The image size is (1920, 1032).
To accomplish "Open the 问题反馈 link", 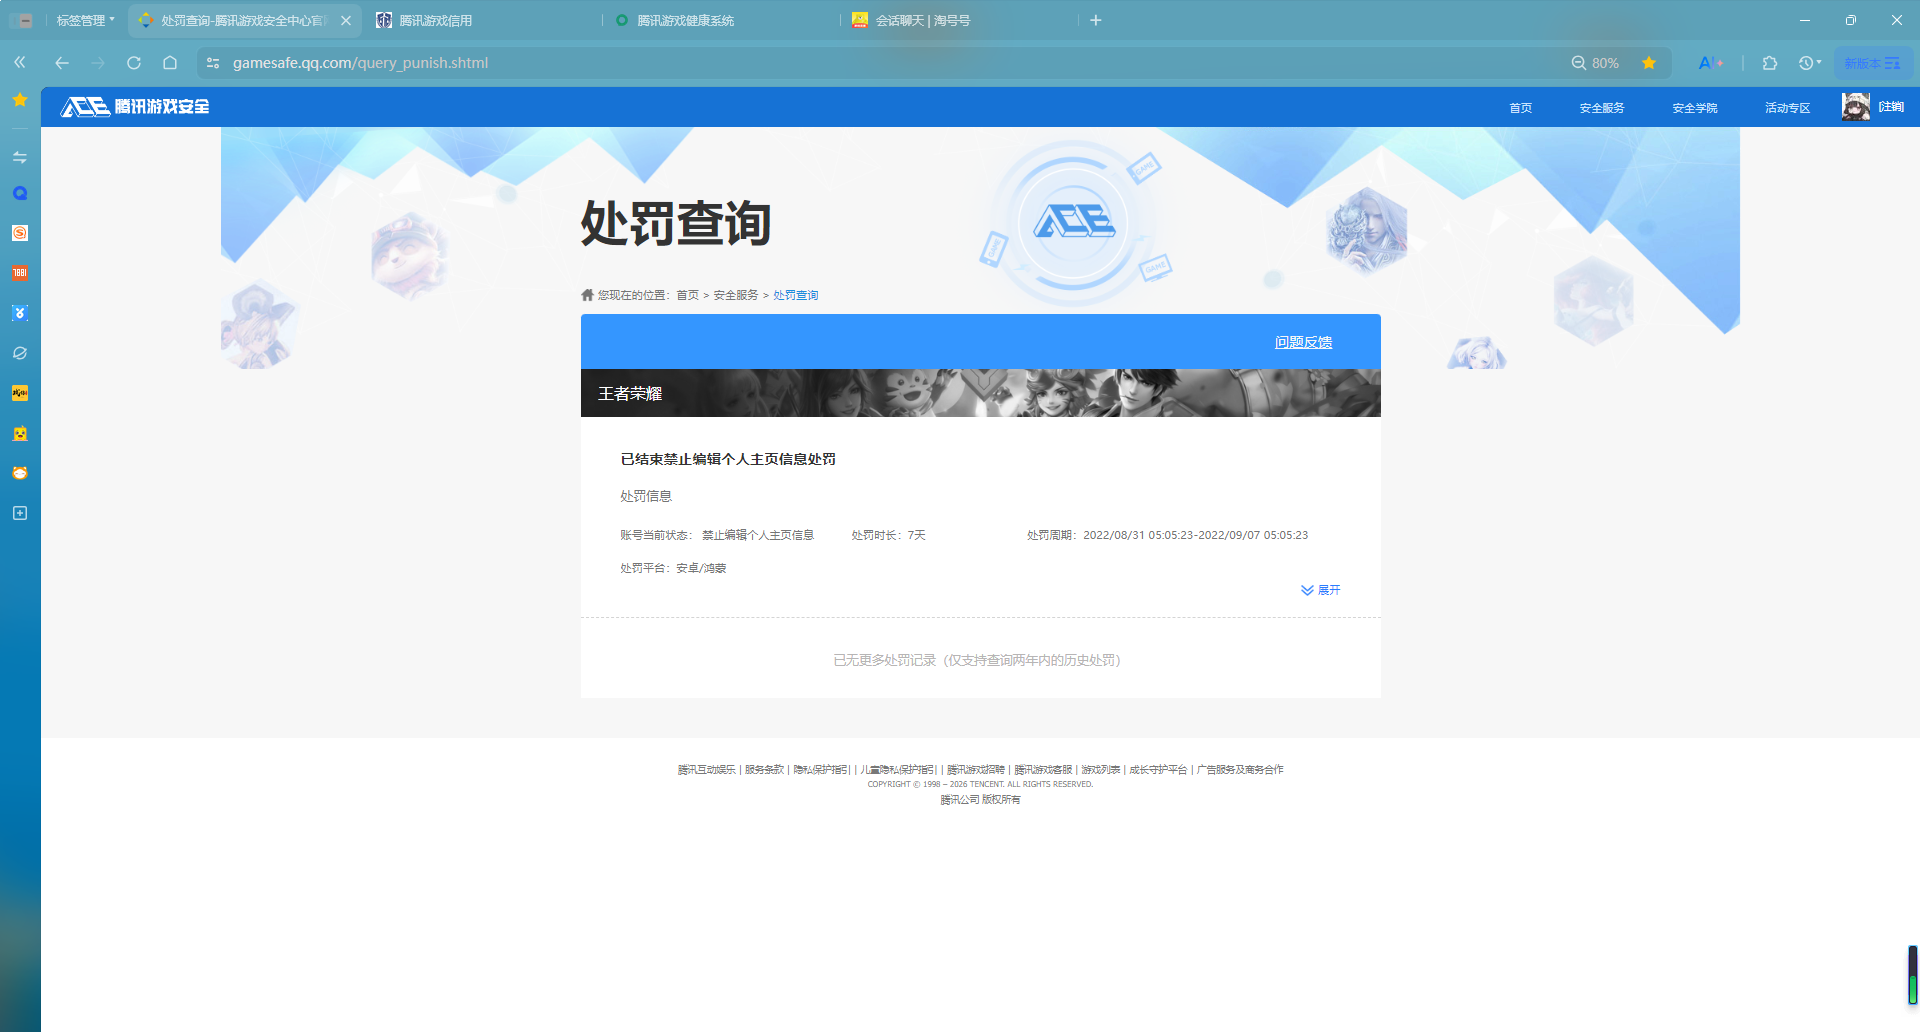I will [1303, 342].
